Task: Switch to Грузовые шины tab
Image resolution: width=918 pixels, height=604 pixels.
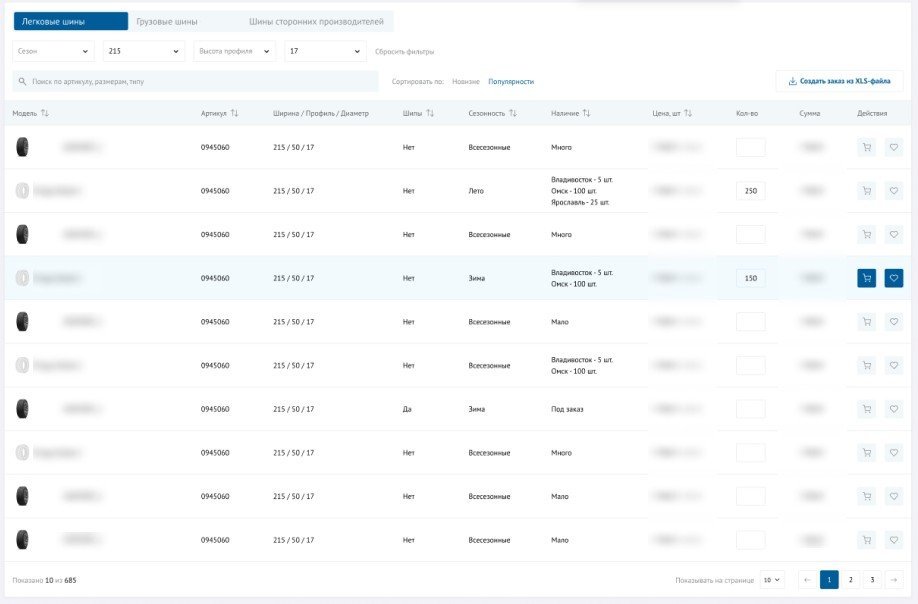Action: [x=167, y=21]
